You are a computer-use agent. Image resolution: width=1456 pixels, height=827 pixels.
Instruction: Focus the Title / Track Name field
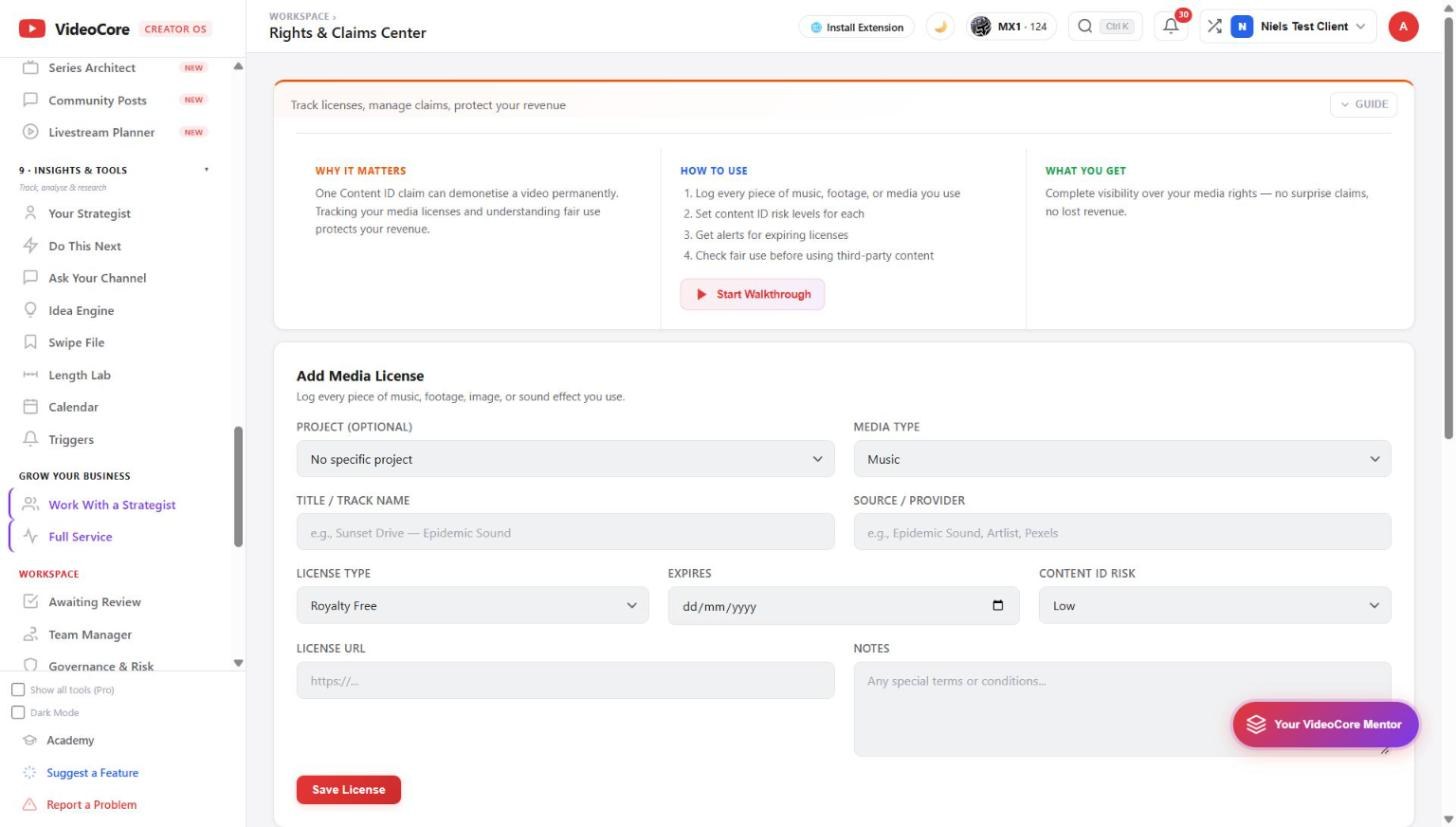click(565, 532)
